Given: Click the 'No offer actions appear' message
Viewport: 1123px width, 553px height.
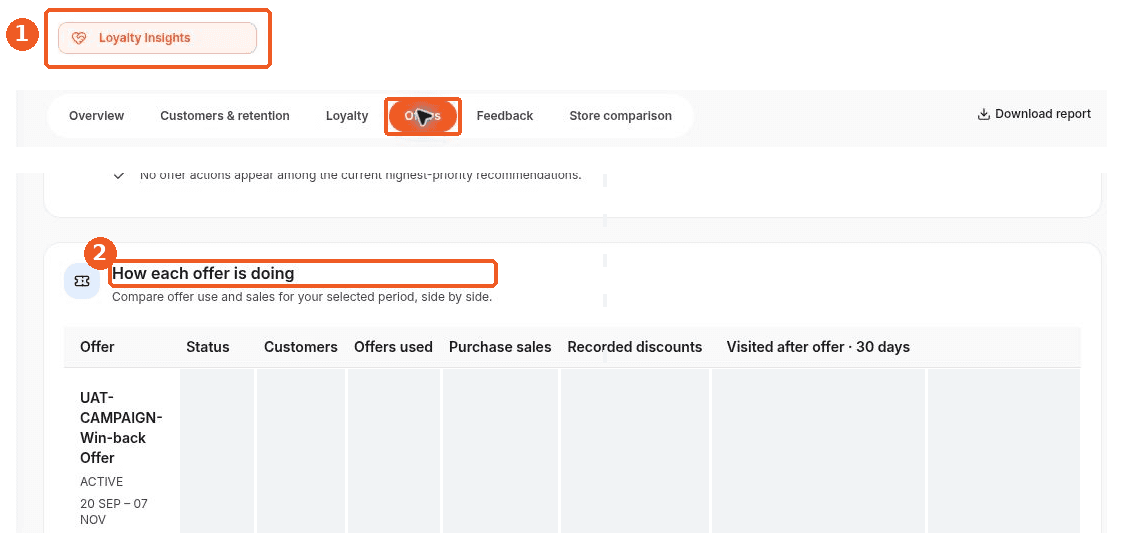Looking at the screenshot, I should tap(360, 175).
